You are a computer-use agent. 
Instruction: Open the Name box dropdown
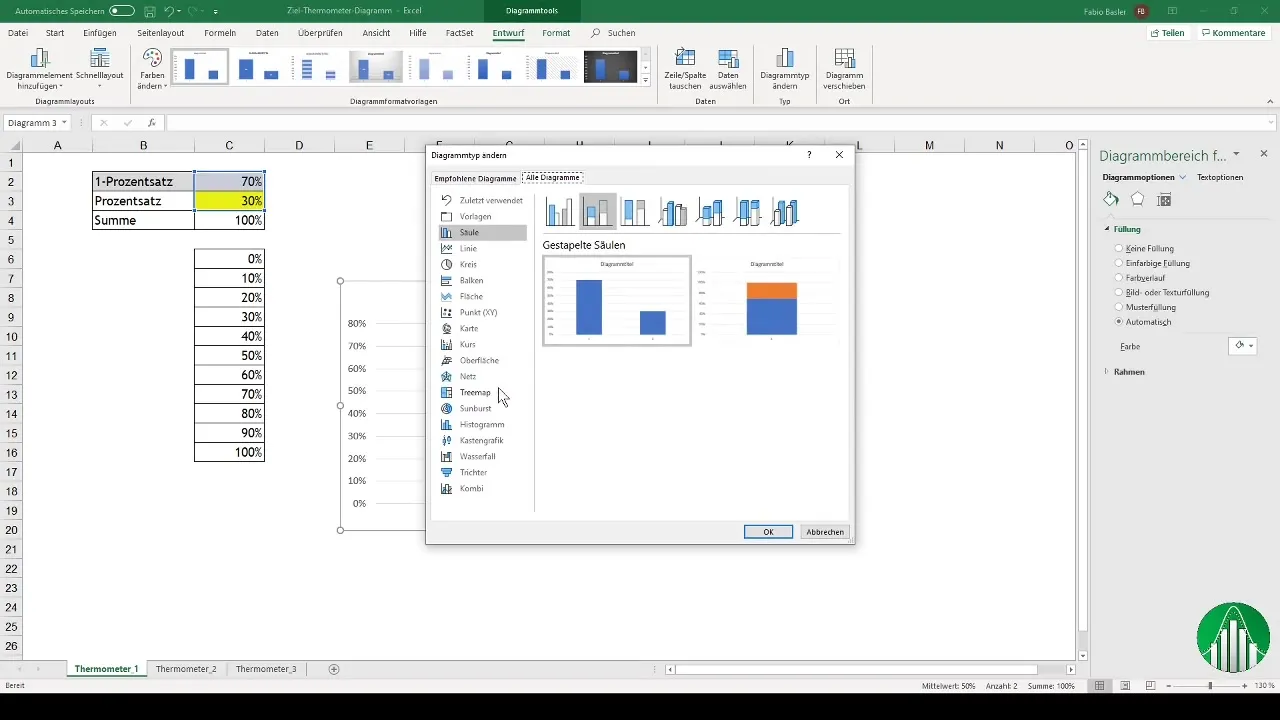point(64,123)
